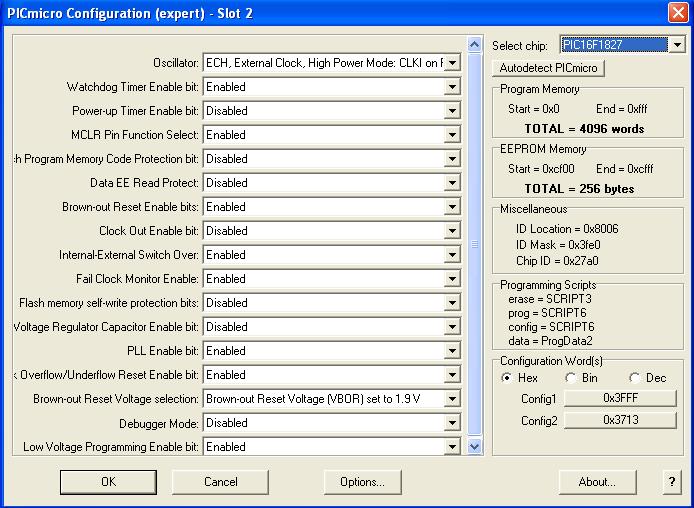This screenshot has height=508, width=694.
Task: Click EEPROM 'Start = 0xcf00' text
Action: 541,169
